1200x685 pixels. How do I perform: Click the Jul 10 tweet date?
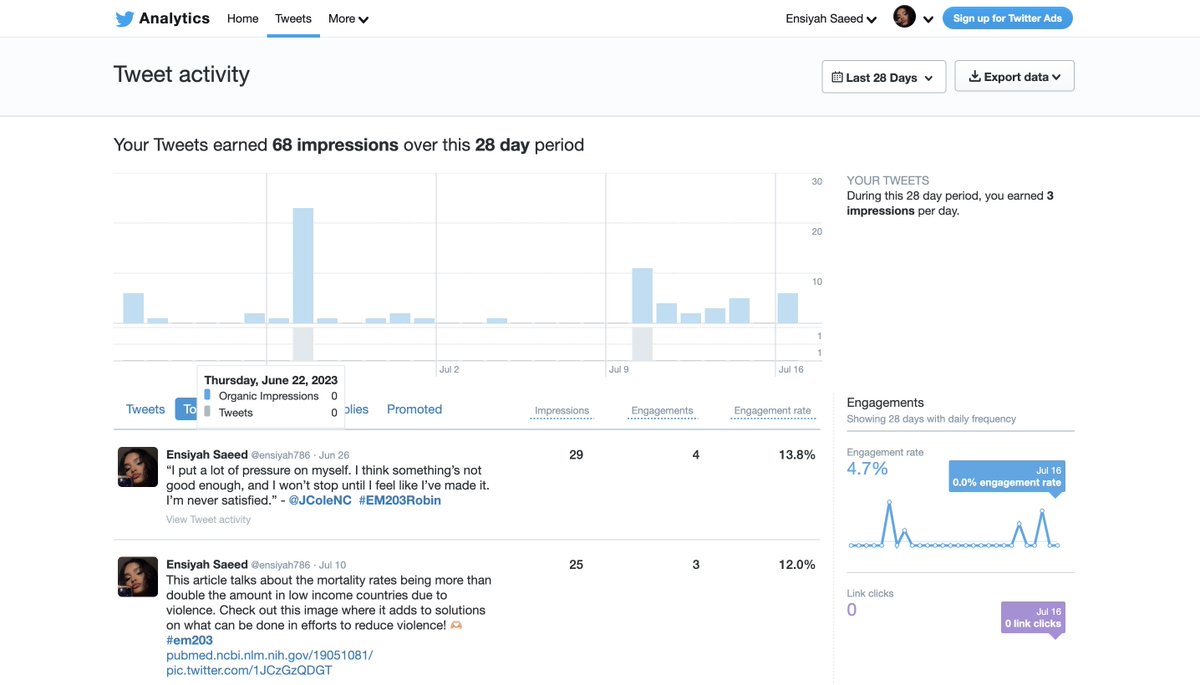[x=332, y=565]
